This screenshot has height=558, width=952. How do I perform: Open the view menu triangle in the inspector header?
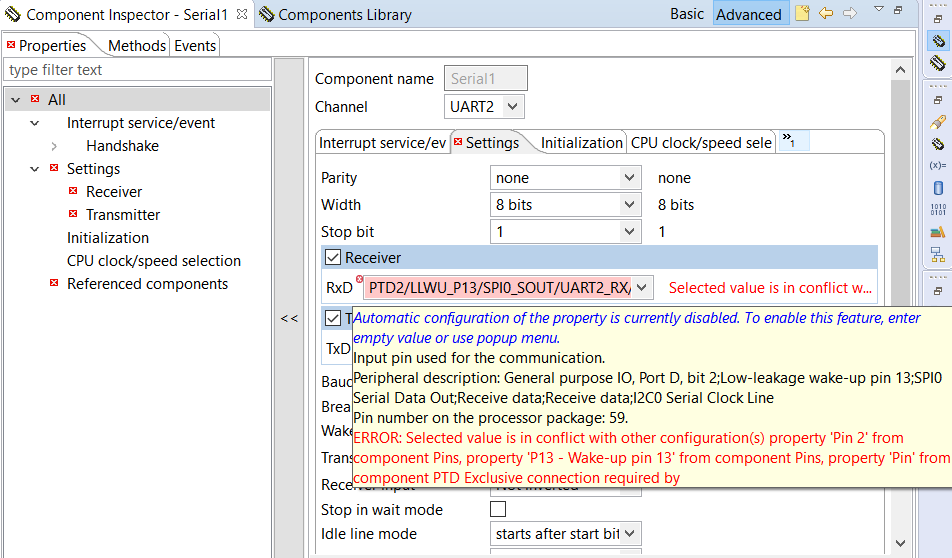pos(879,9)
